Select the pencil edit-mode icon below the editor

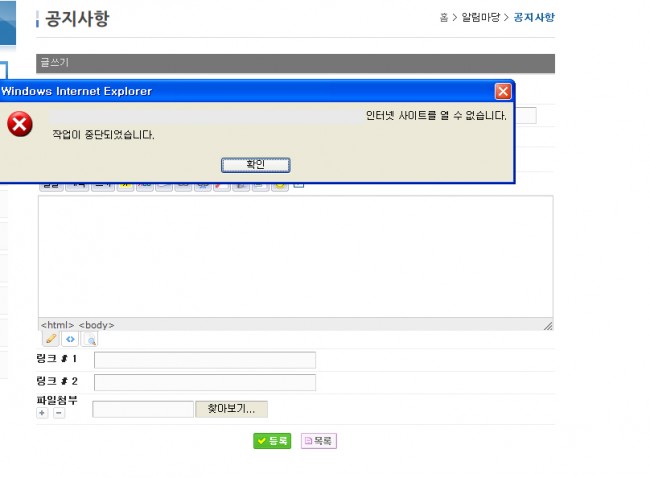(51, 339)
